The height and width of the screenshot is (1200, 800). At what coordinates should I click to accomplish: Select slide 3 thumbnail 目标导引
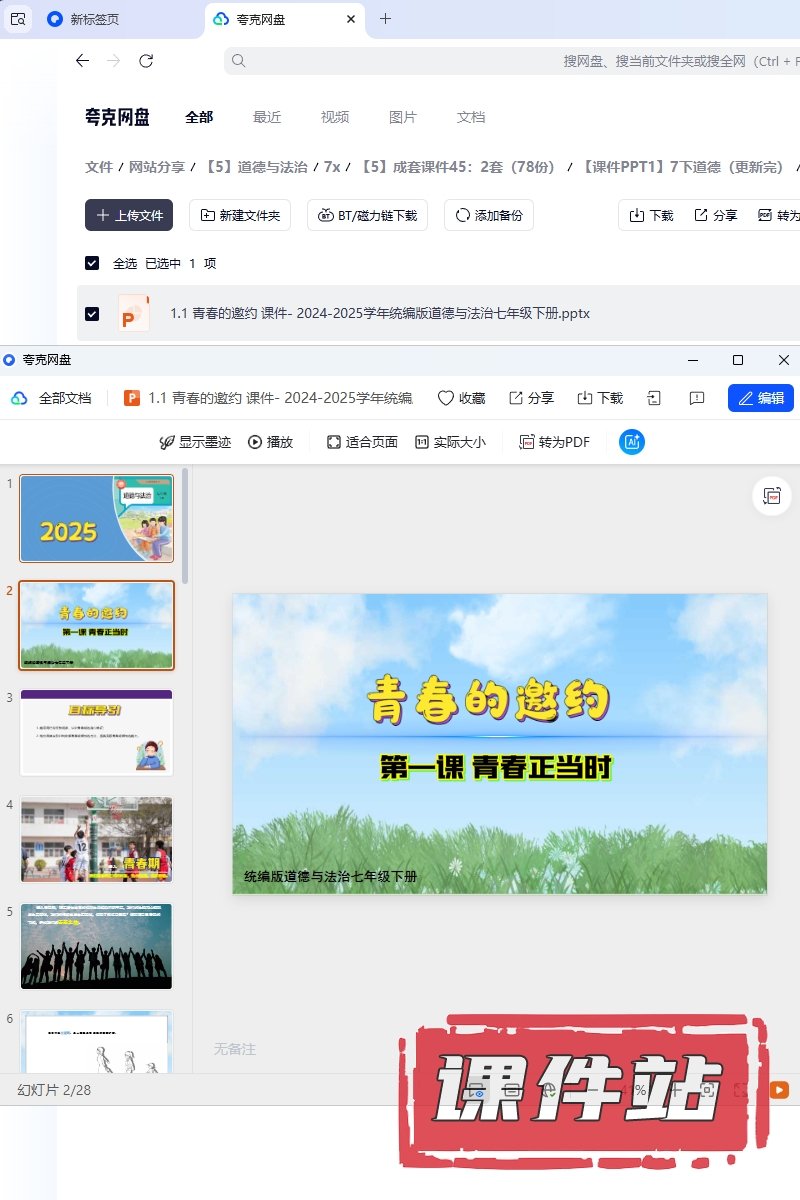pyautogui.click(x=97, y=732)
